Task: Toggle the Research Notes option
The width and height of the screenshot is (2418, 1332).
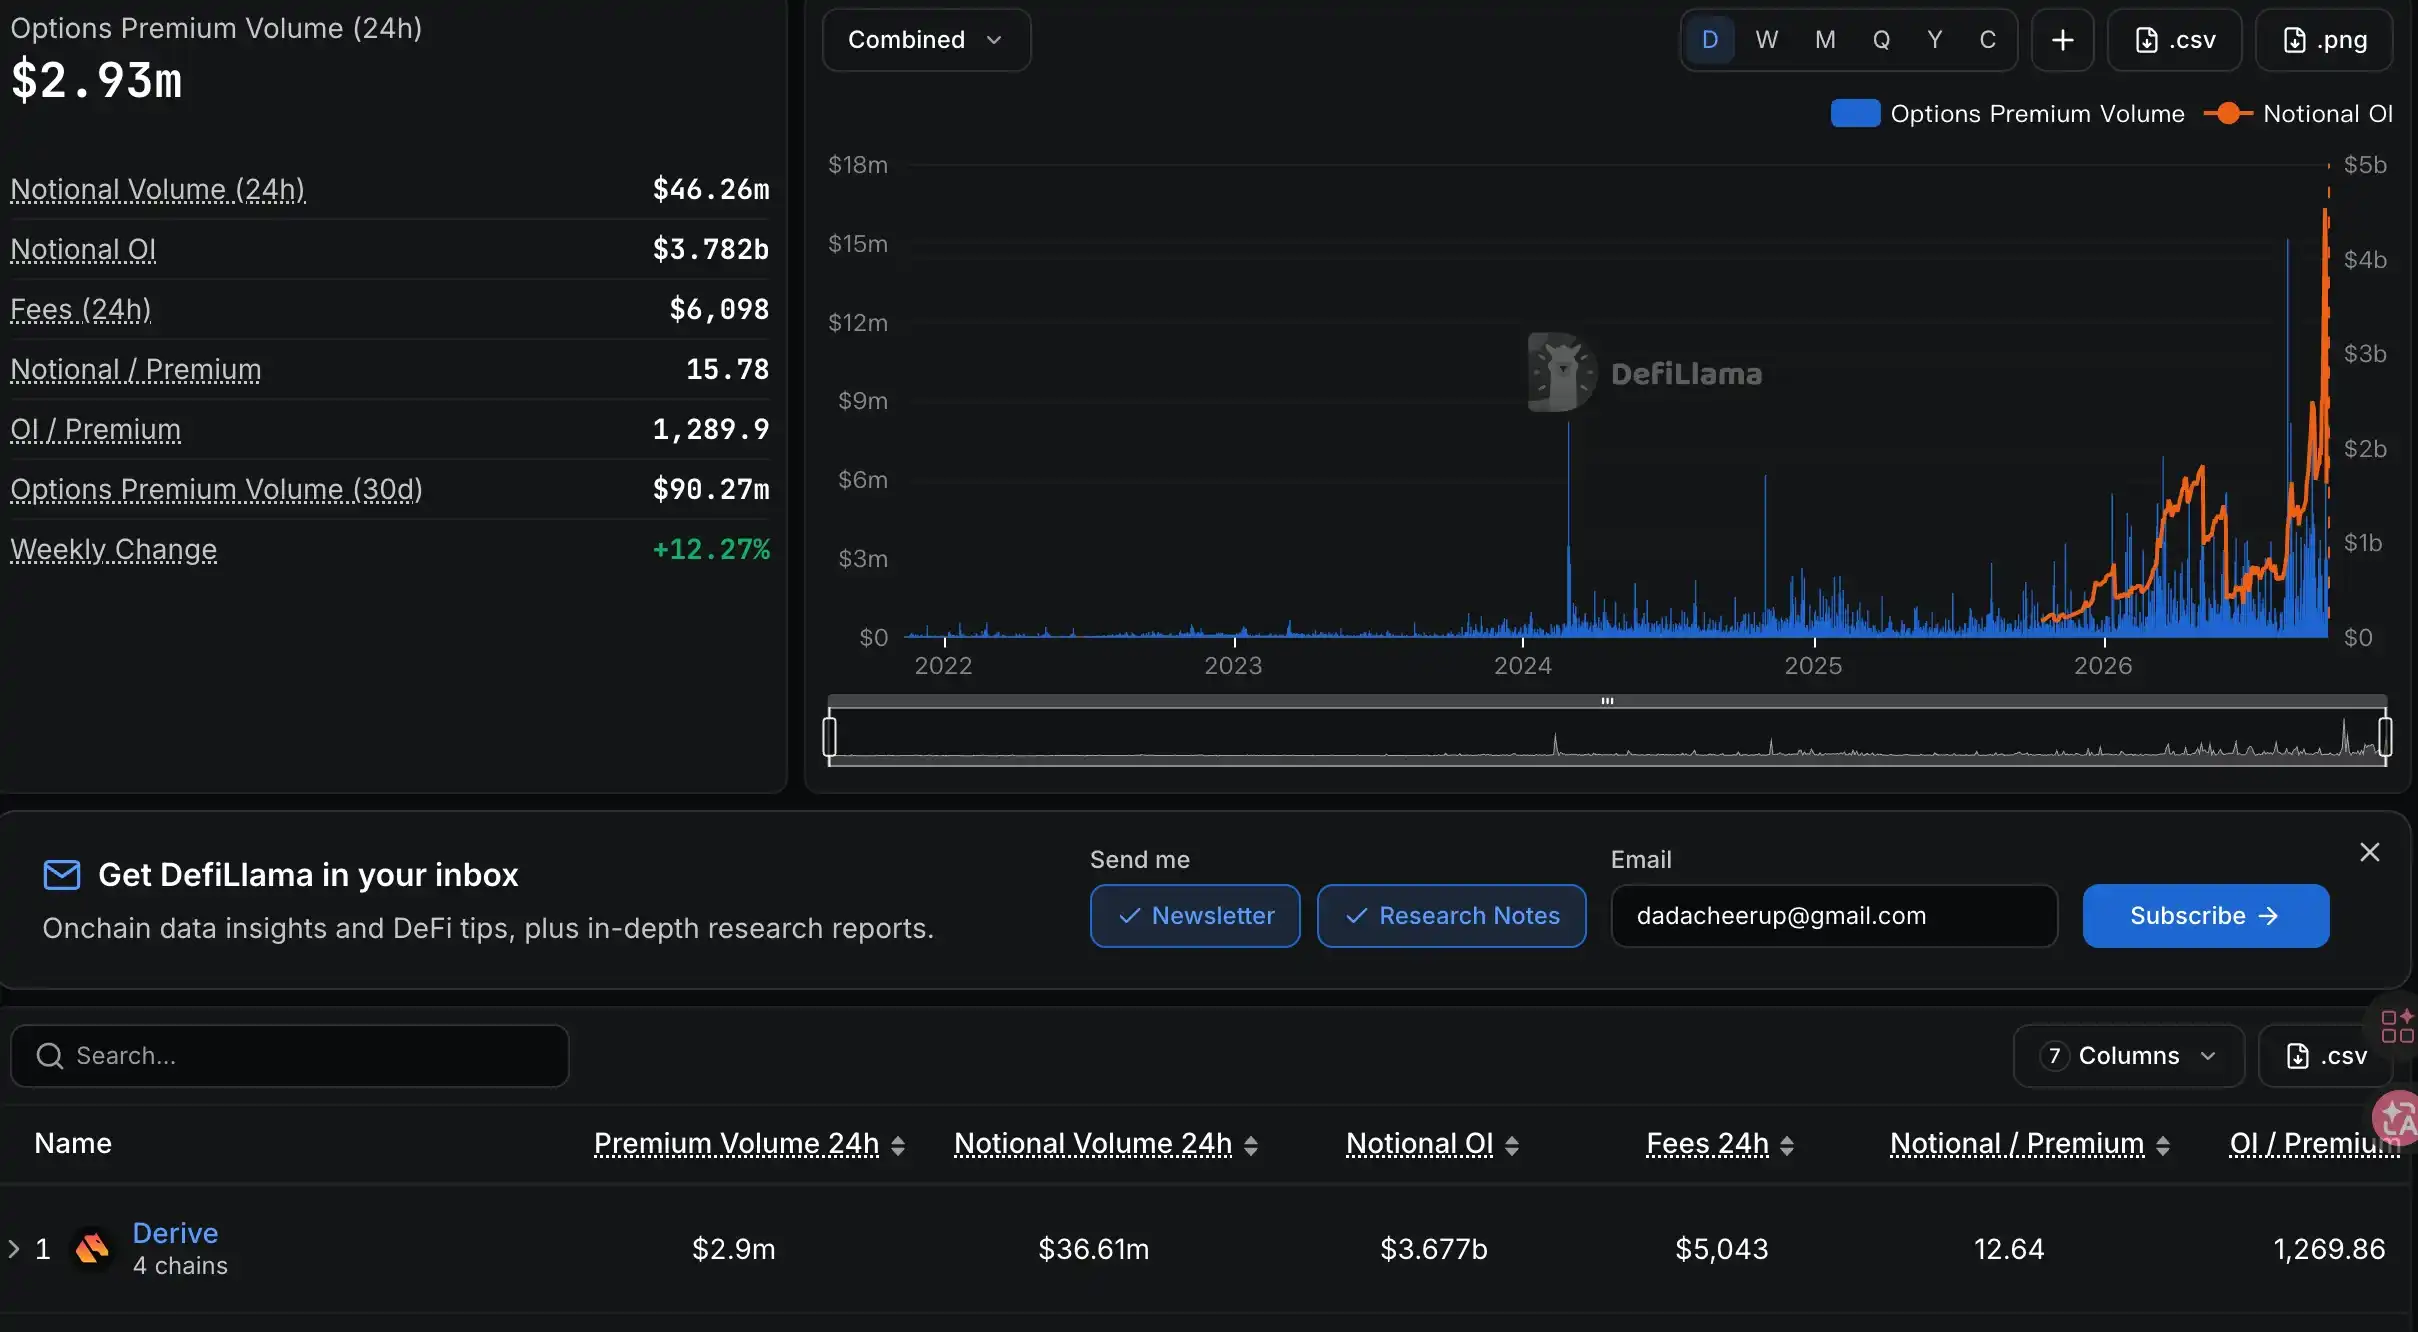Action: [1451, 916]
